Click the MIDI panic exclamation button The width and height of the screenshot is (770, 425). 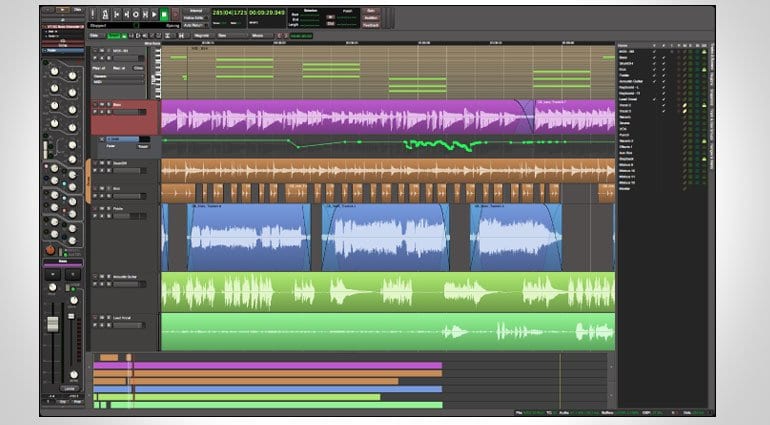[92, 14]
